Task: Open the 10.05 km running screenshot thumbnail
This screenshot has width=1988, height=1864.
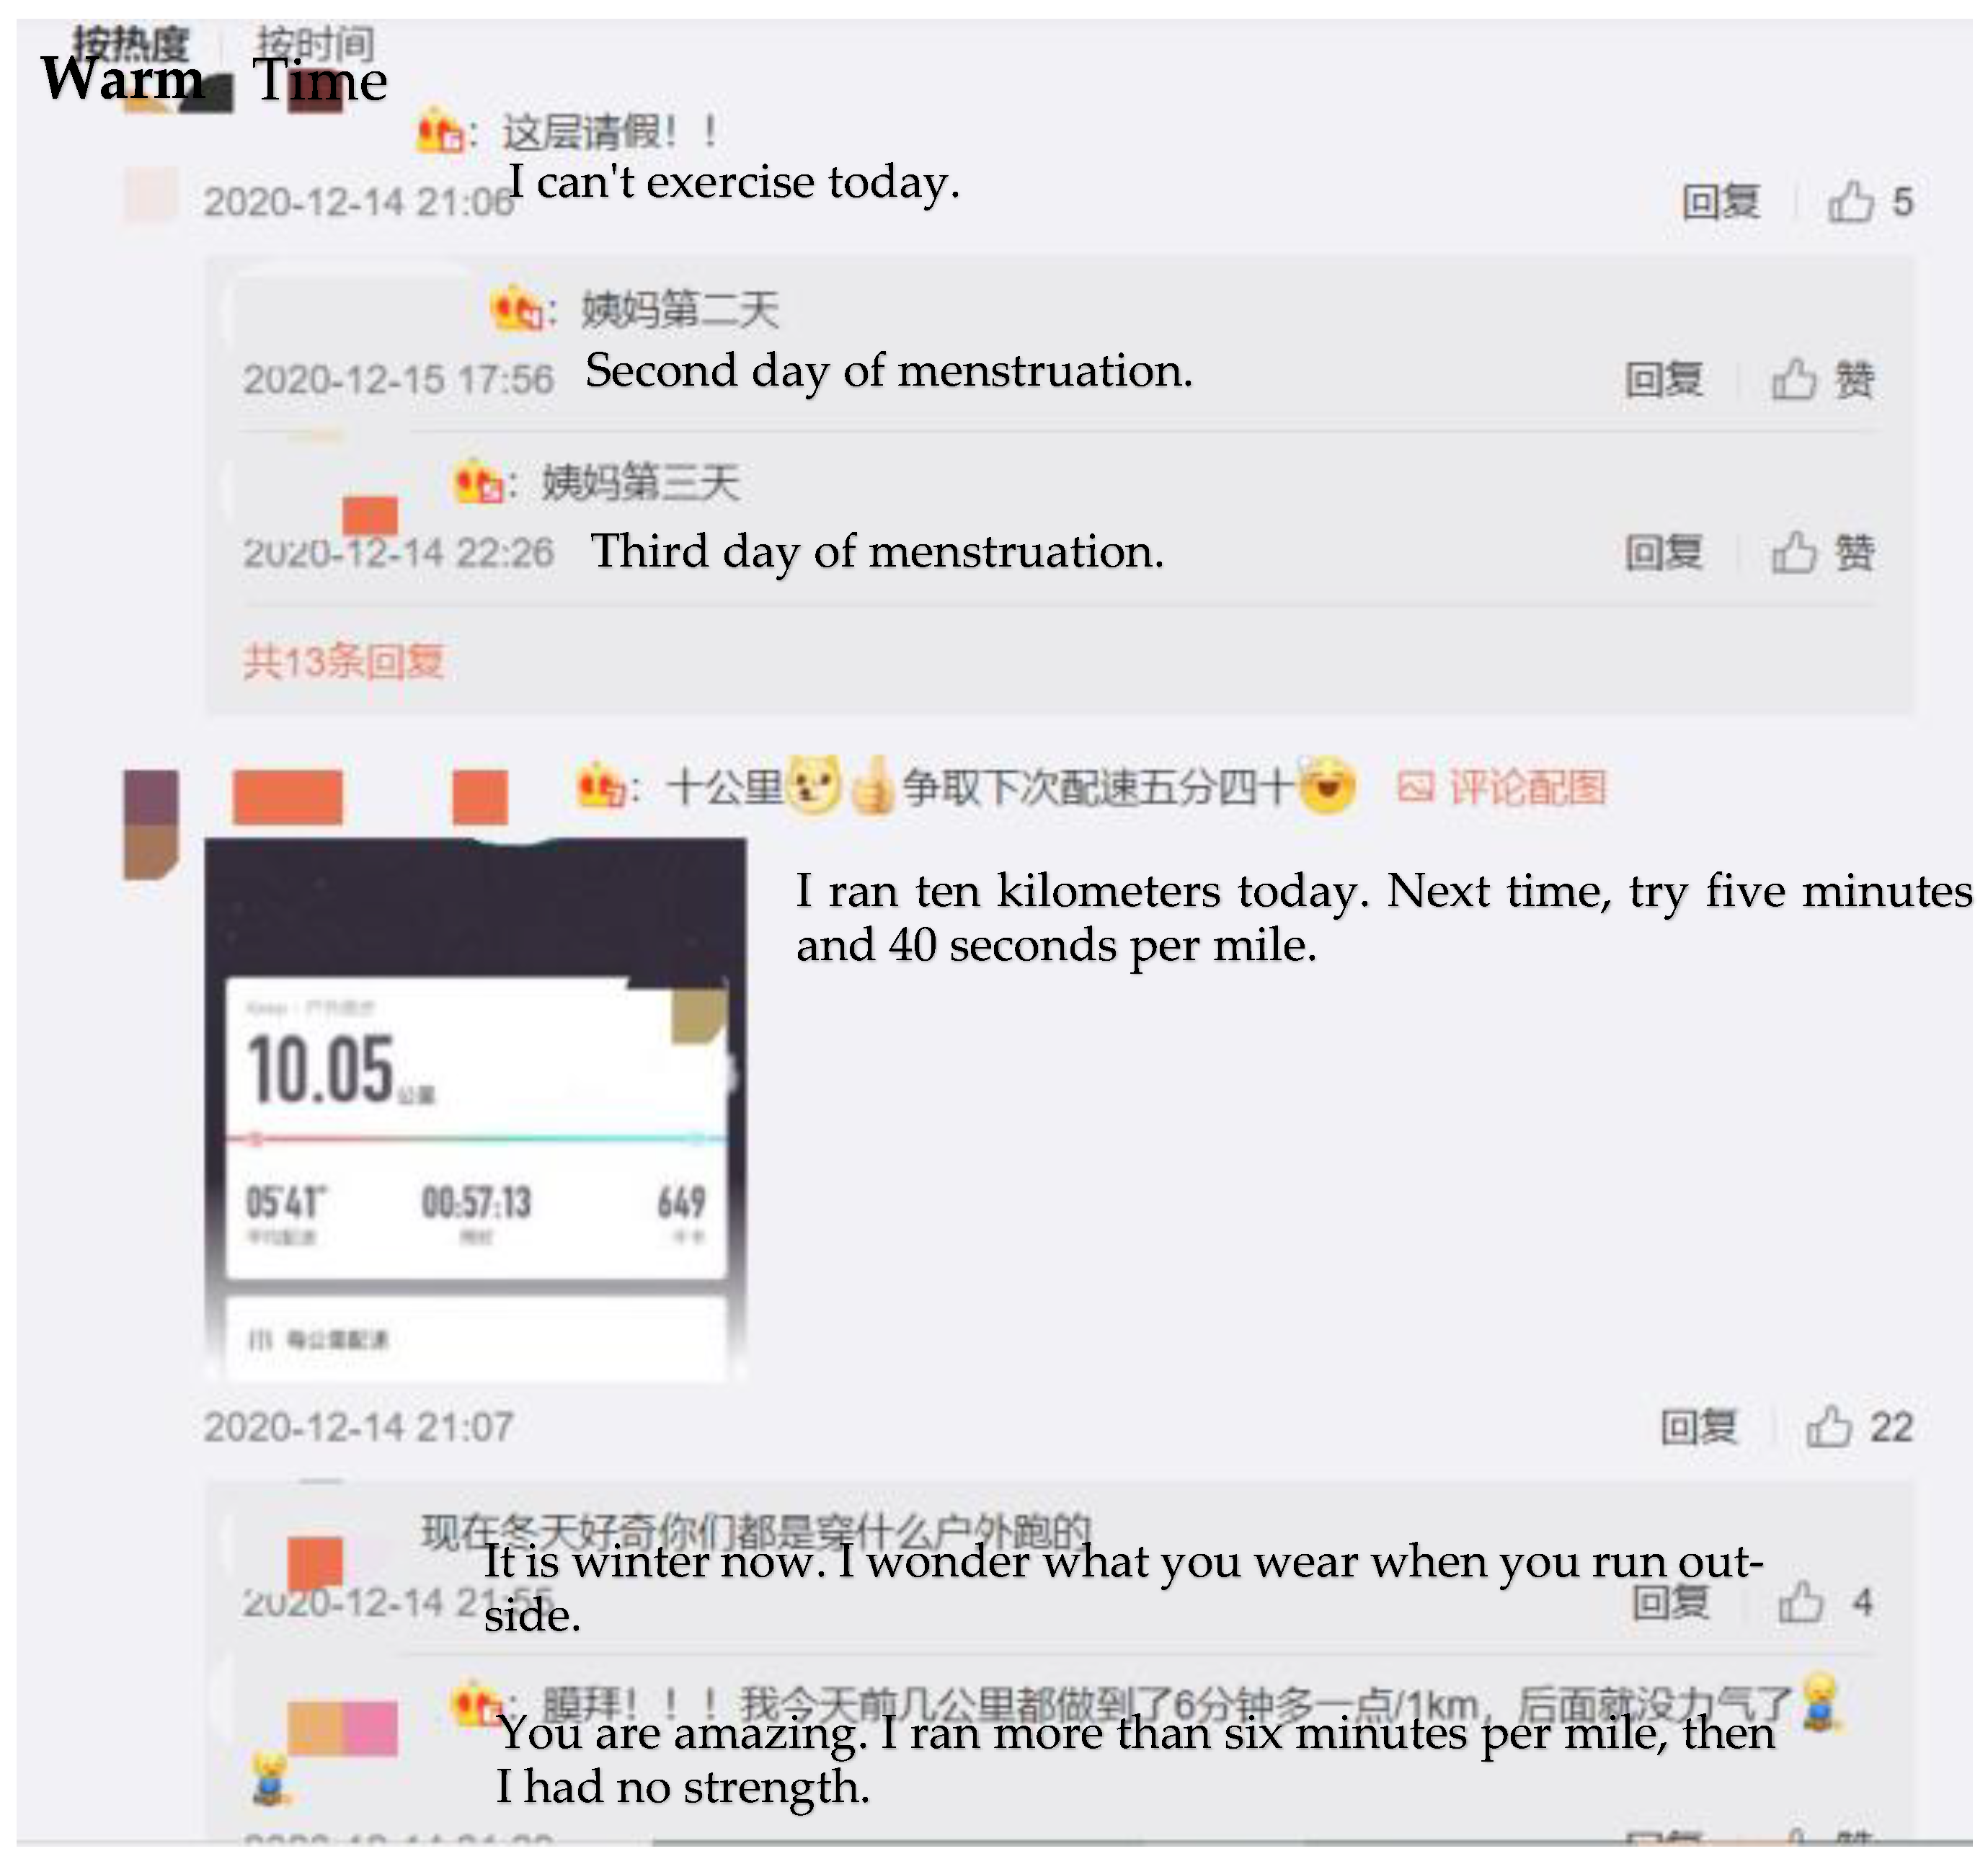Action: (x=476, y=1110)
